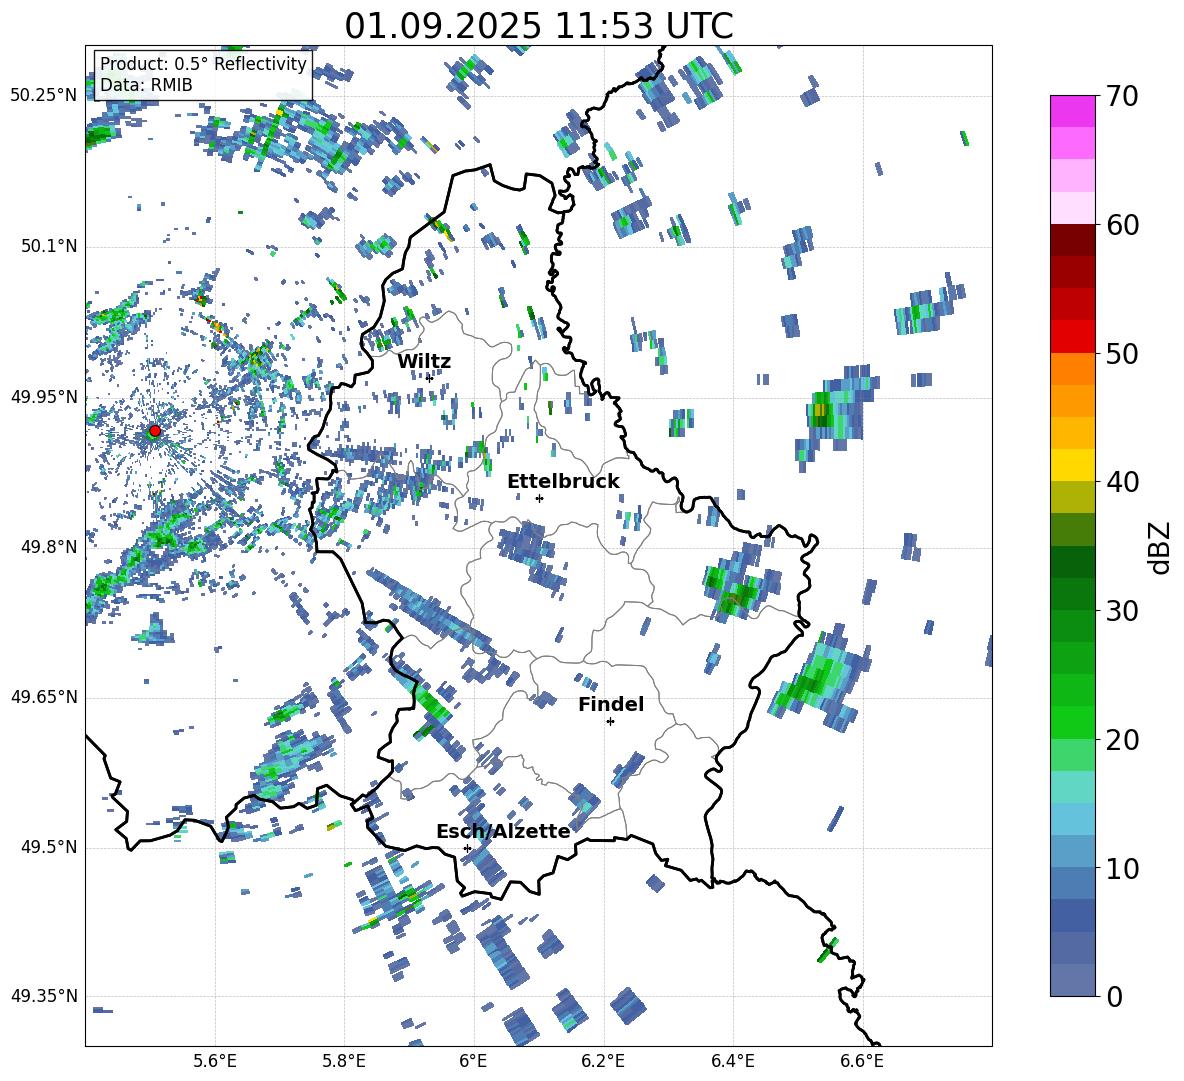Click the 5.6°E longitude tick label
The width and height of the screenshot is (1184, 1081).
coord(215,1062)
